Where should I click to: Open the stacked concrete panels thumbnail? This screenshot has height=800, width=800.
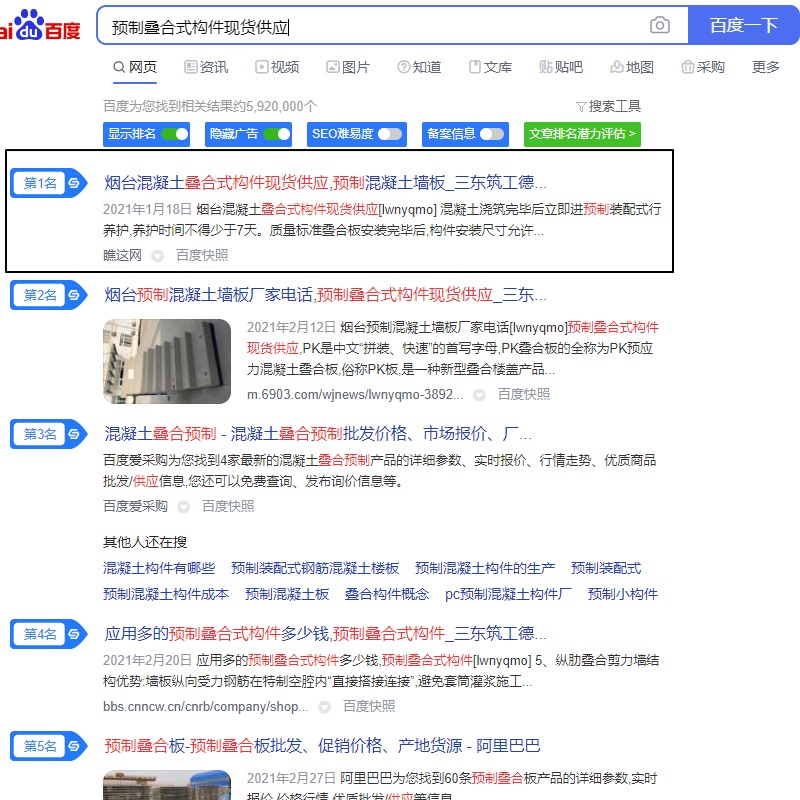click(x=167, y=362)
